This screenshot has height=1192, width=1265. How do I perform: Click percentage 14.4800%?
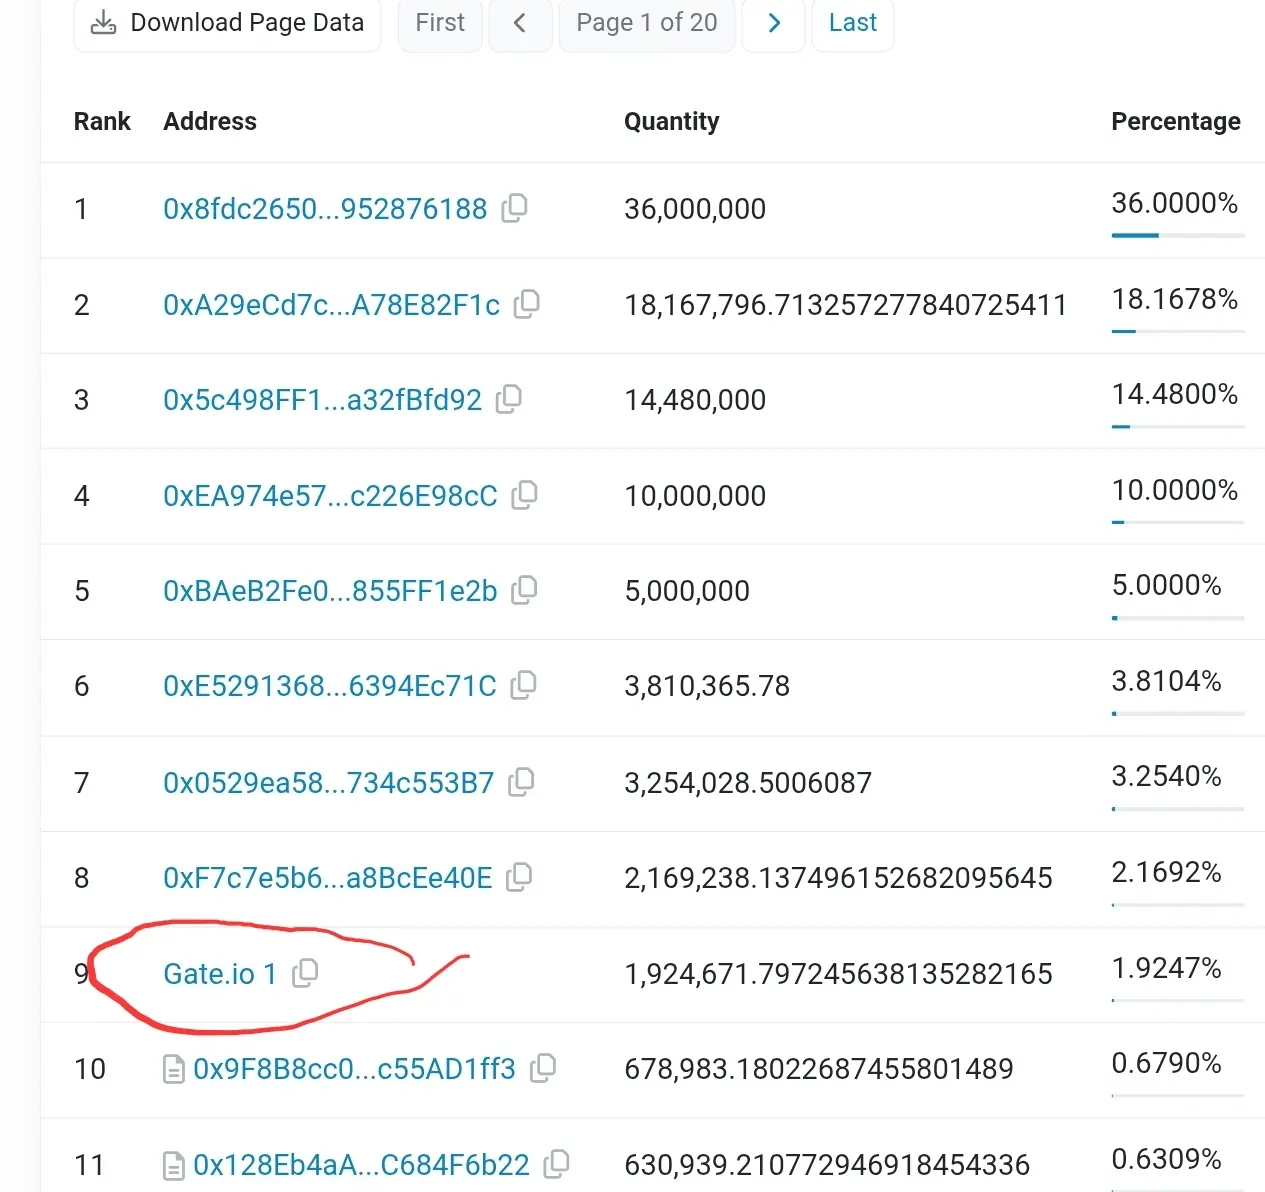pos(1175,394)
